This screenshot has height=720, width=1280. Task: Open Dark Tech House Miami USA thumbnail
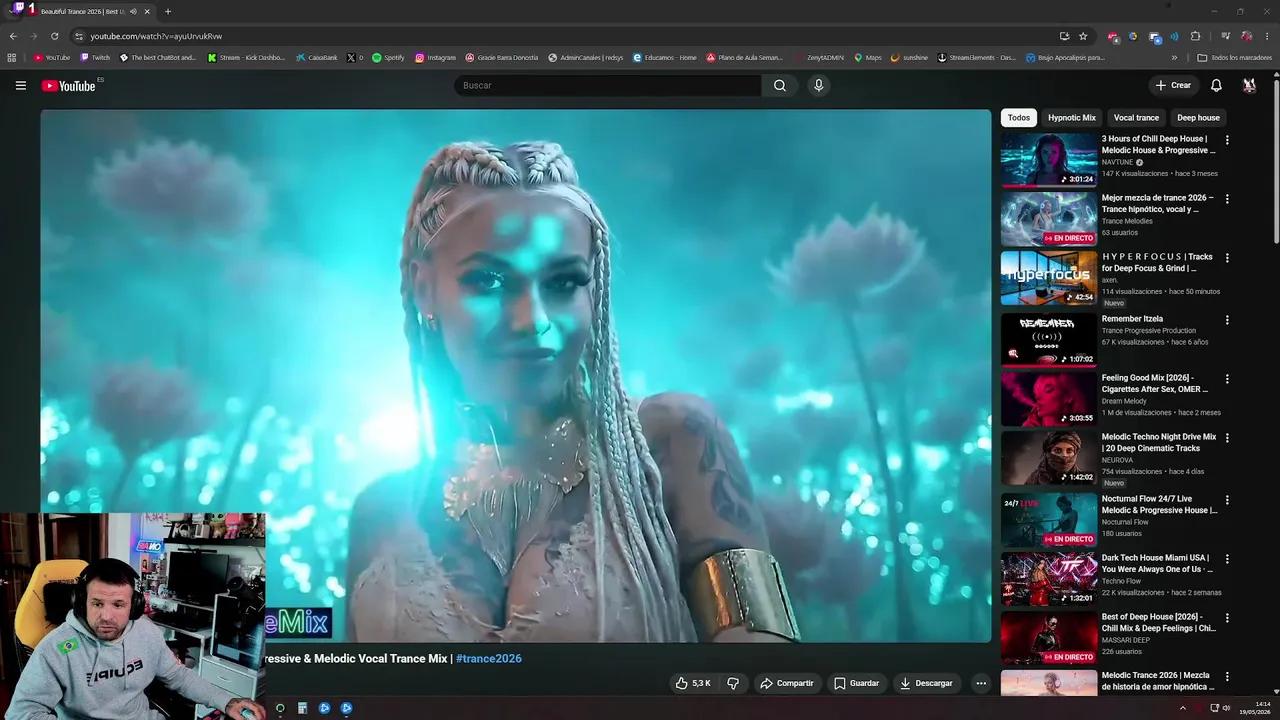point(1049,579)
